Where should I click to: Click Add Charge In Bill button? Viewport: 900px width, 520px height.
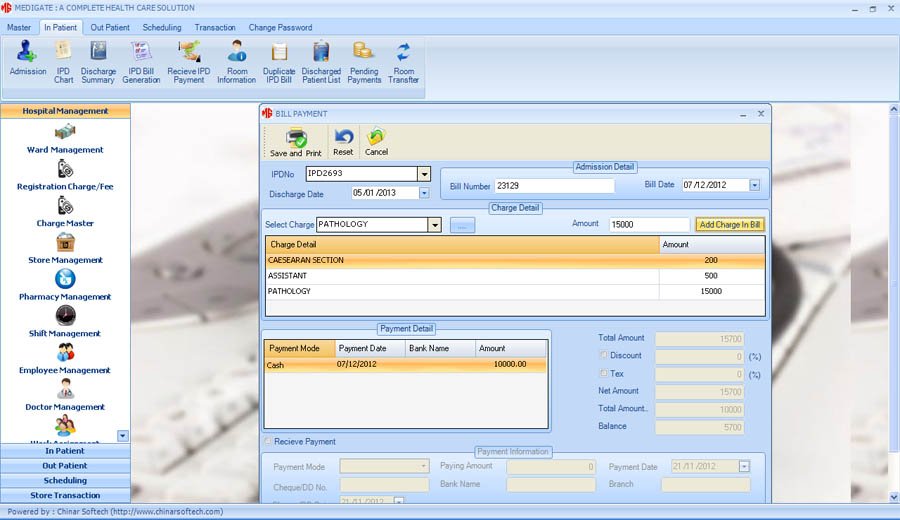[x=730, y=224]
